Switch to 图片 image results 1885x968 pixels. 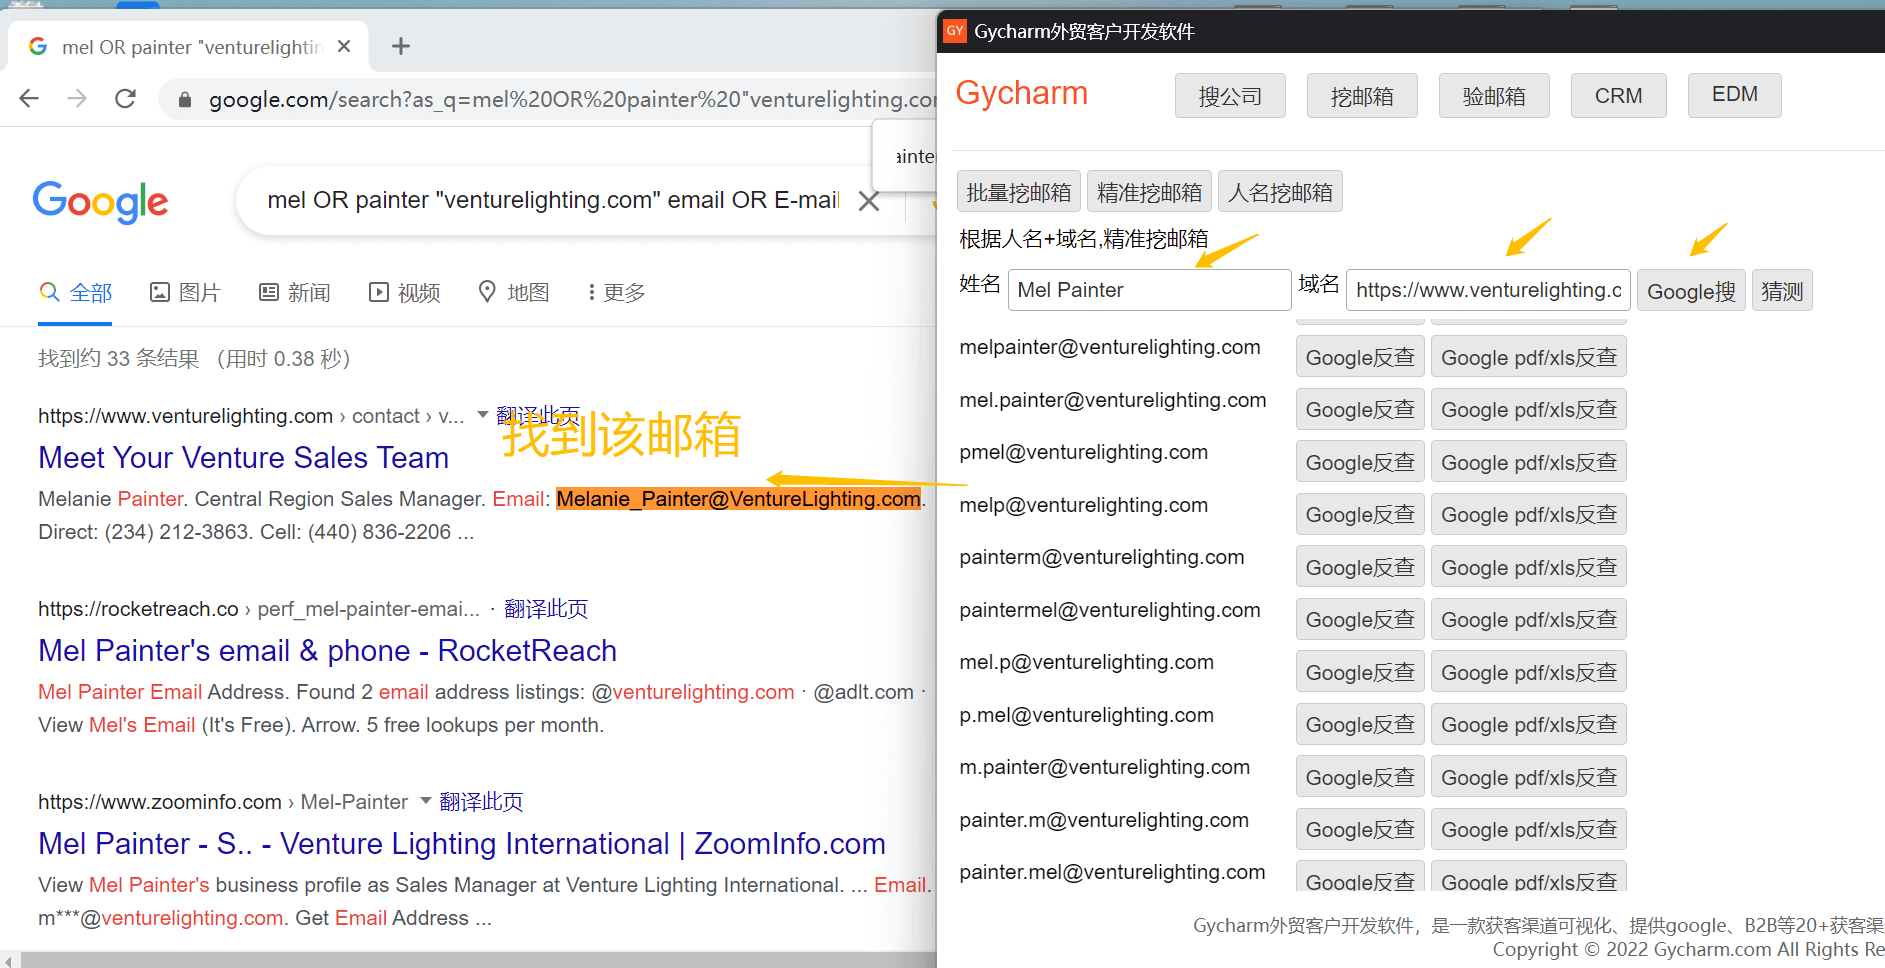pos(185,292)
